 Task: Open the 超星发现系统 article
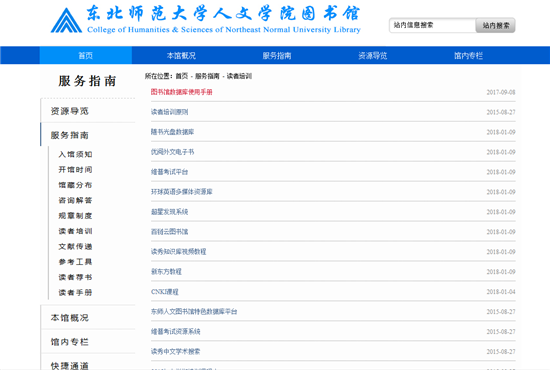(169, 212)
